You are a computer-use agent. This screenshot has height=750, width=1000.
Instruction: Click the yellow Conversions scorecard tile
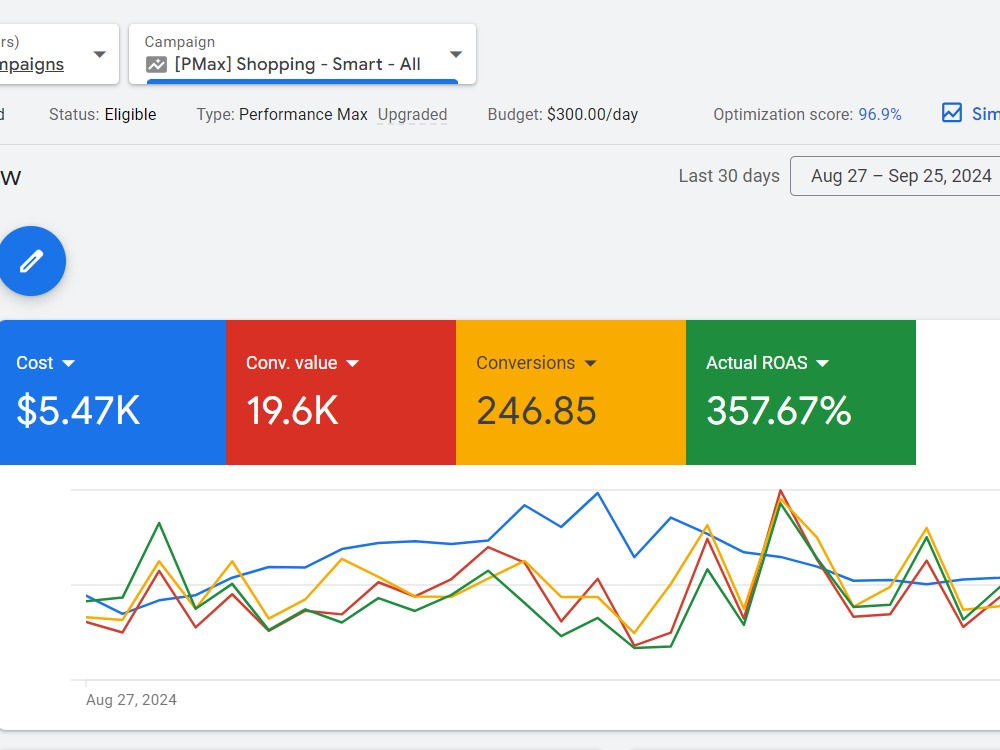[x=571, y=392]
